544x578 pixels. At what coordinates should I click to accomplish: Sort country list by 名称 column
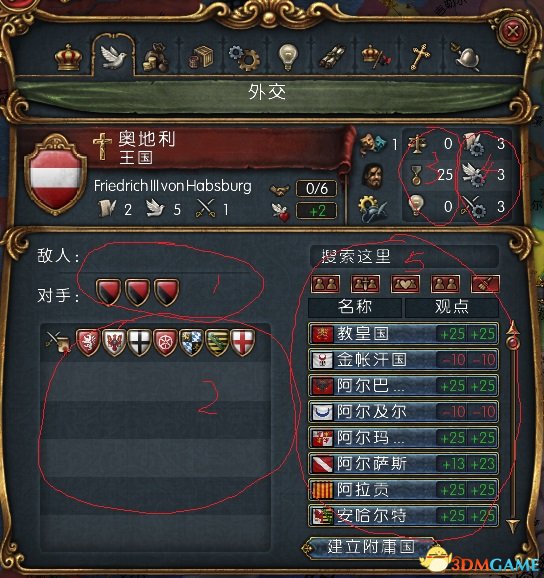click(x=355, y=307)
